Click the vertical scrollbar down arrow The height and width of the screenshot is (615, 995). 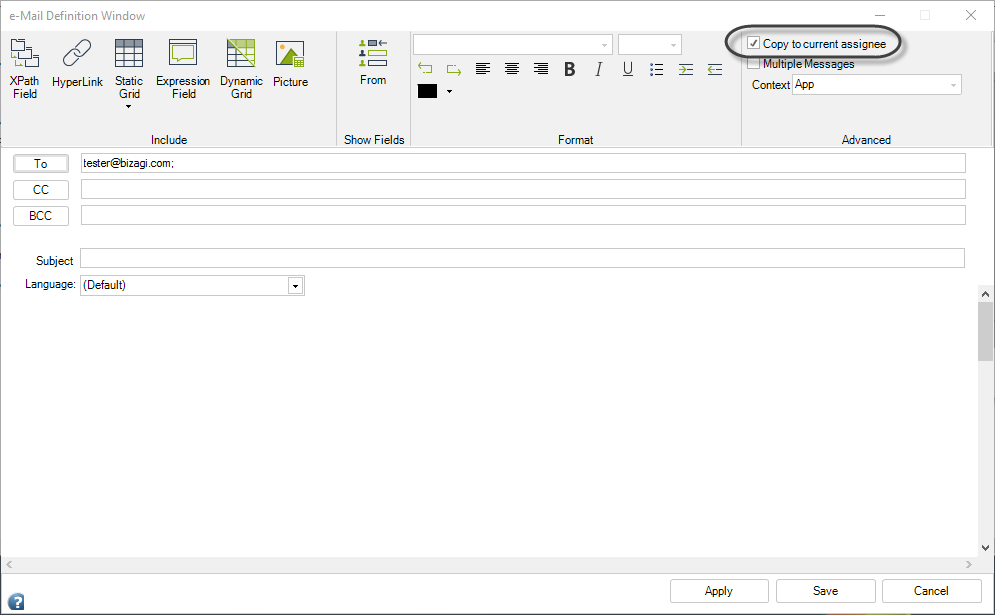pyautogui.click(x=985, y=548)
